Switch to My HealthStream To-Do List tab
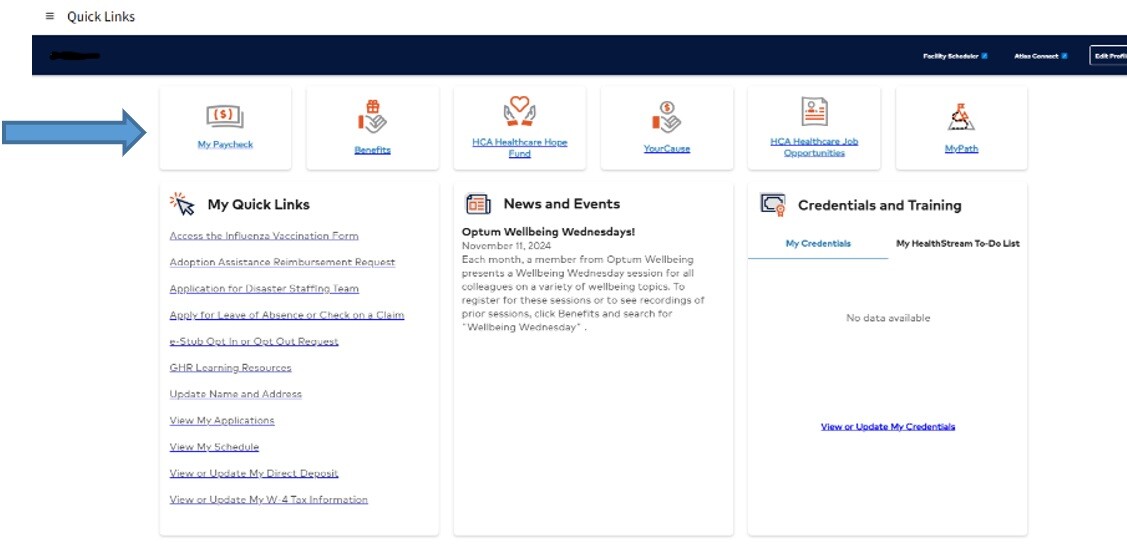The width and height of the screenshot is (1127, 554). [957, 243]
